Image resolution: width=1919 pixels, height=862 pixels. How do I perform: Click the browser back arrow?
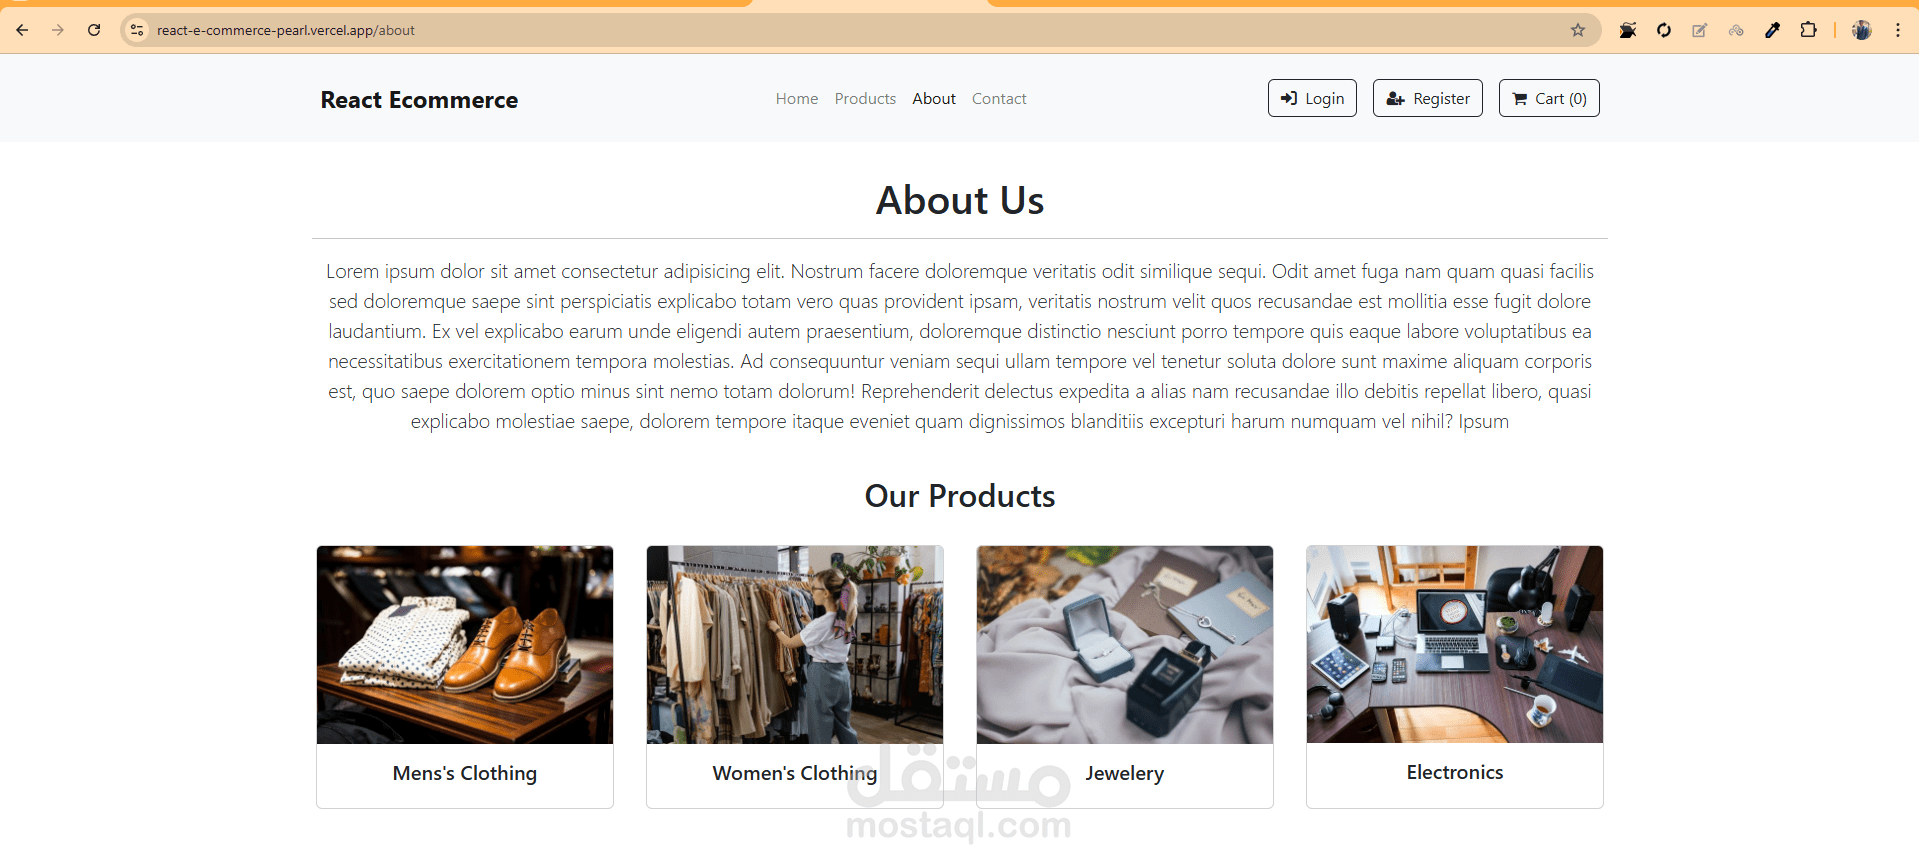(22, 30)
